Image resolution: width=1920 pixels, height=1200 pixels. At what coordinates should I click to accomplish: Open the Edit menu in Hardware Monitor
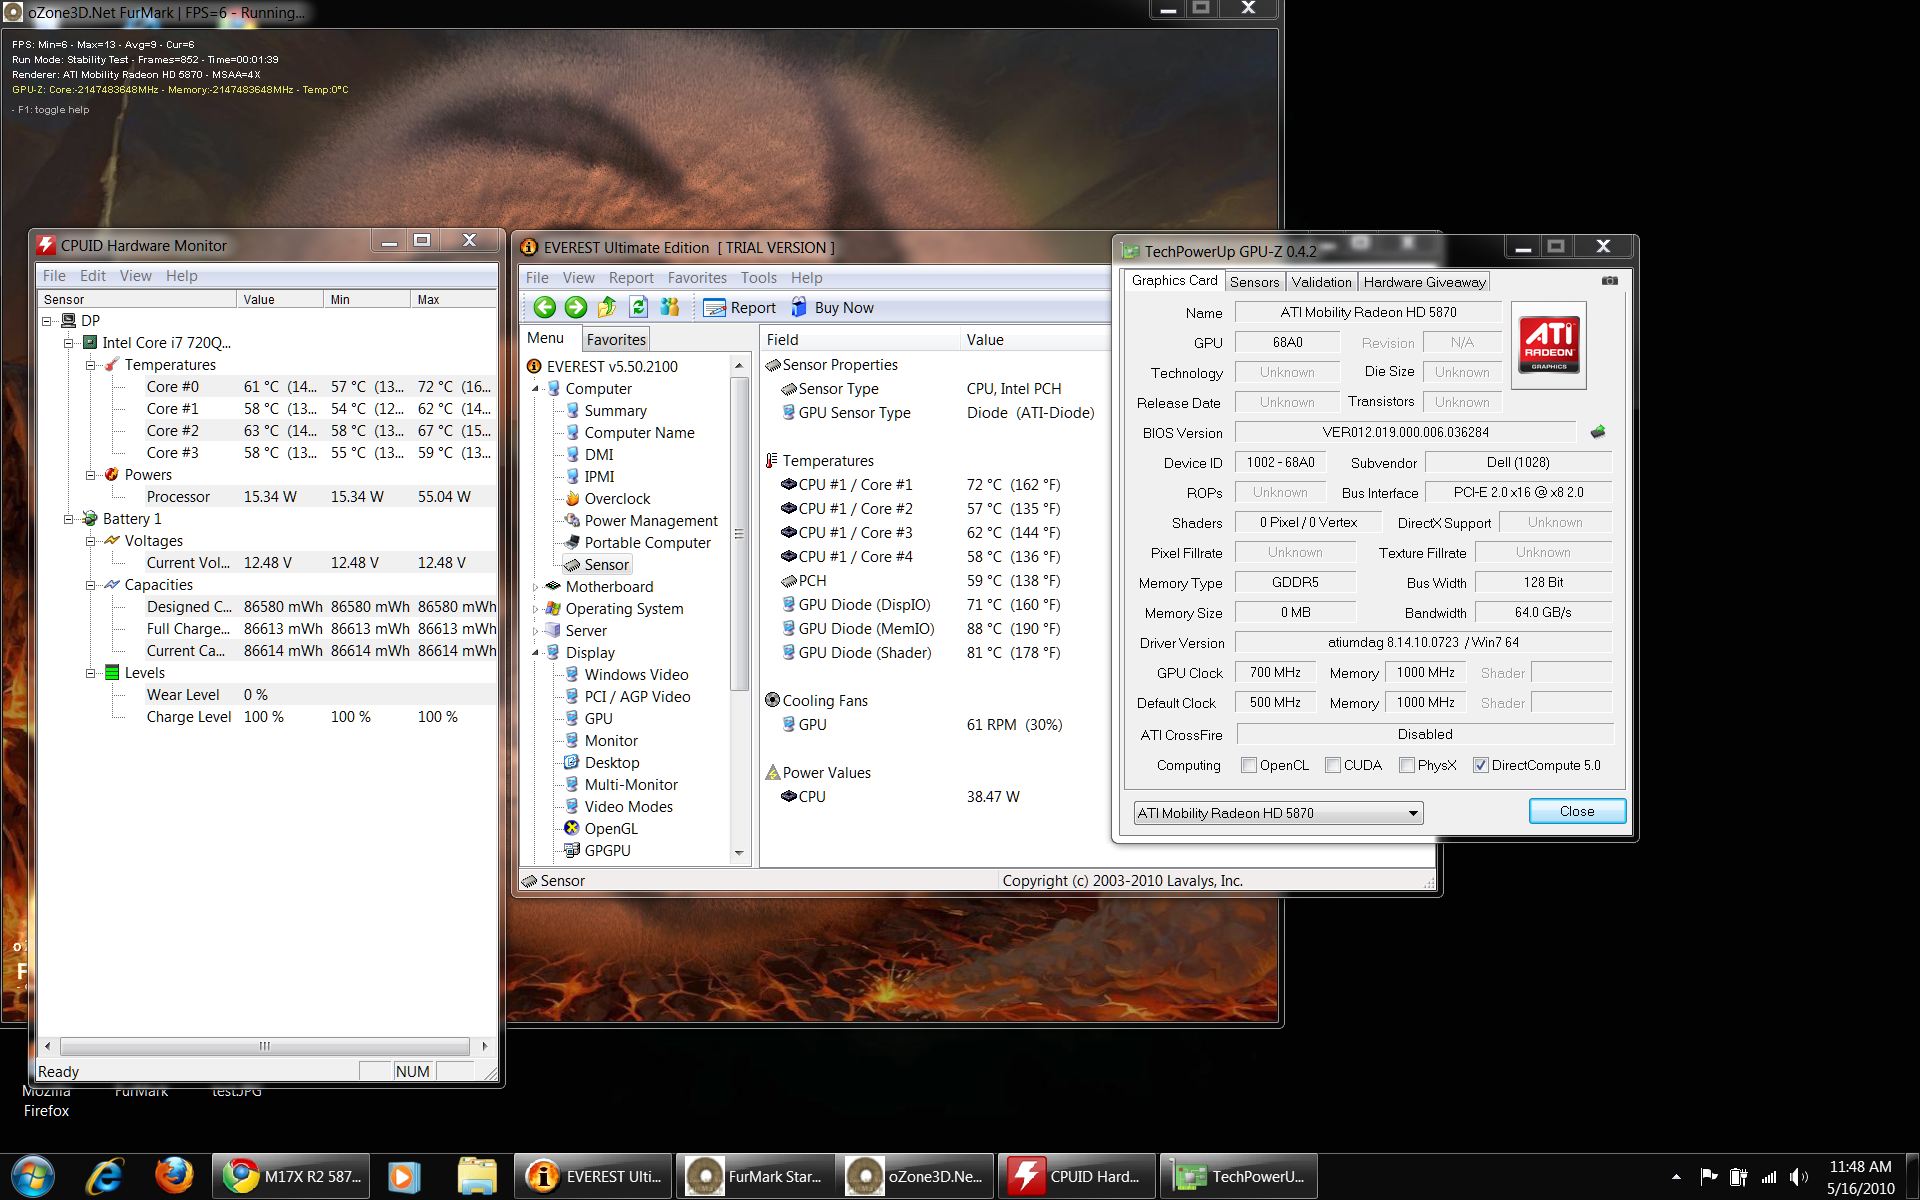click(x=92, y=276)
